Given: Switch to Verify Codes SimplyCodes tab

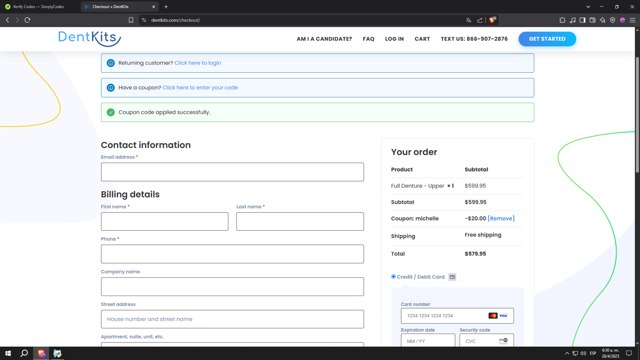Looking at the screenshot, I should [x=39, y=7].
